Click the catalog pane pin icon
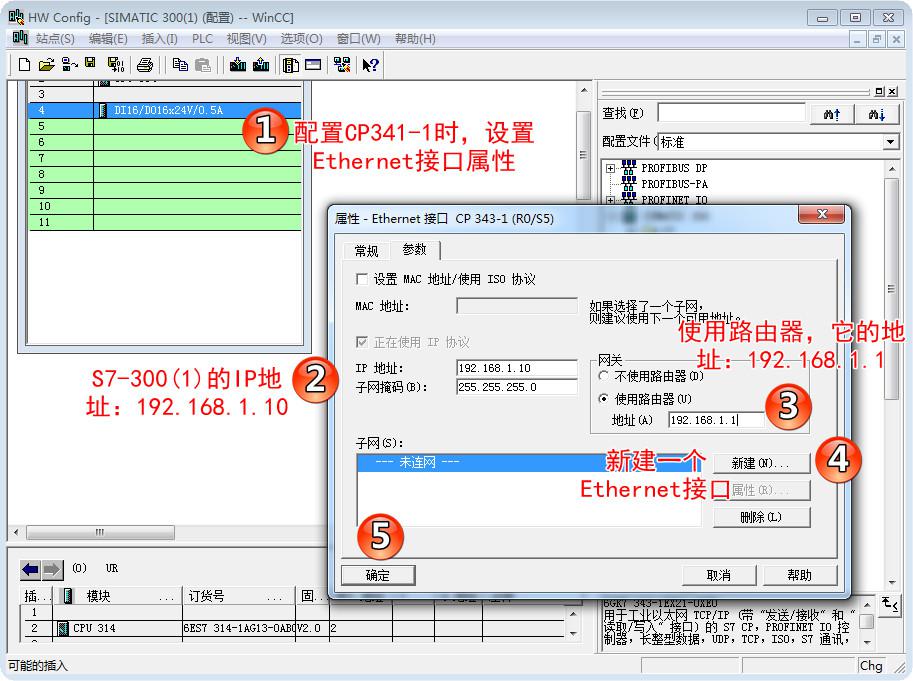This screenshot has width=913, height=681. click(879, 91)
